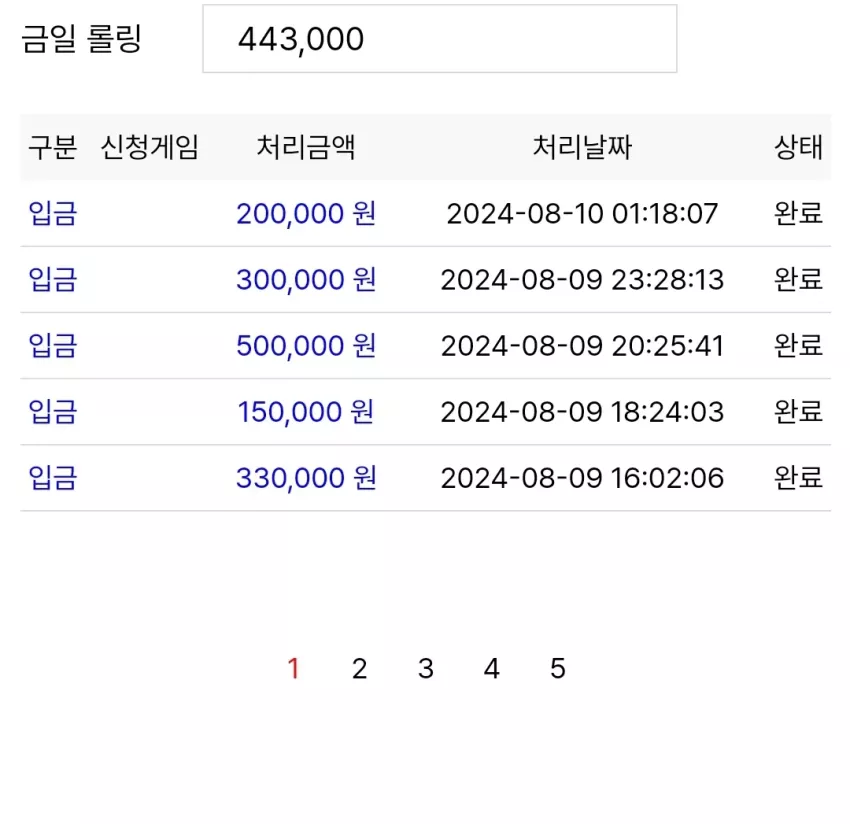The image size is (850, 824).
Task: Click the 금일 롤링 input field showing 443,000
Action: [x=440, y=39]
